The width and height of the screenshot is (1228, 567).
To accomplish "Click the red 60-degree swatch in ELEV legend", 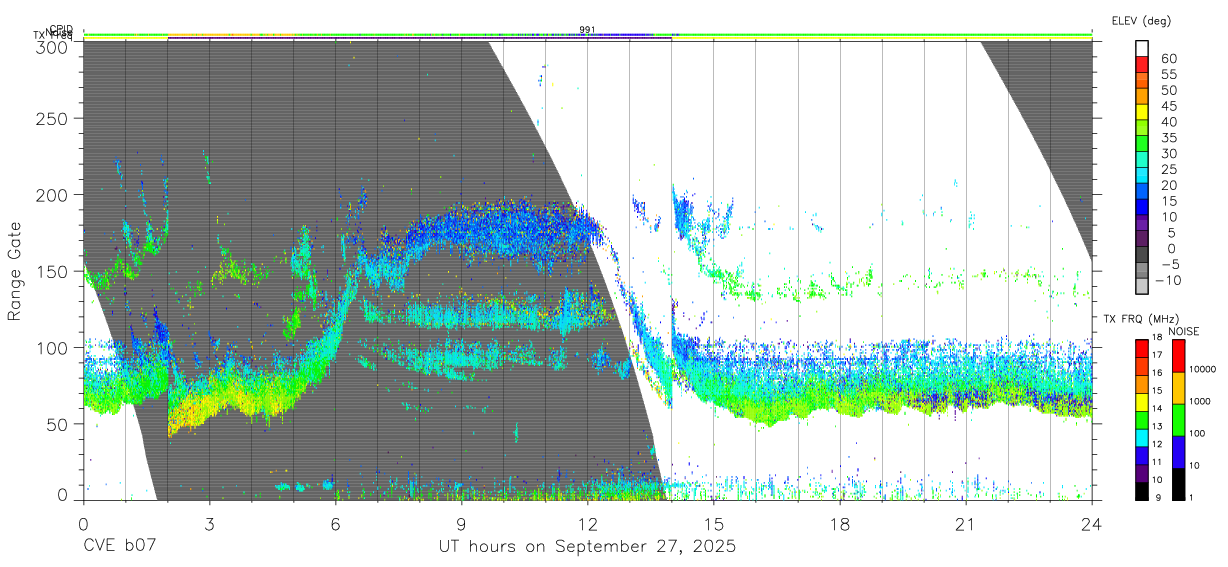I will 1142,63.
